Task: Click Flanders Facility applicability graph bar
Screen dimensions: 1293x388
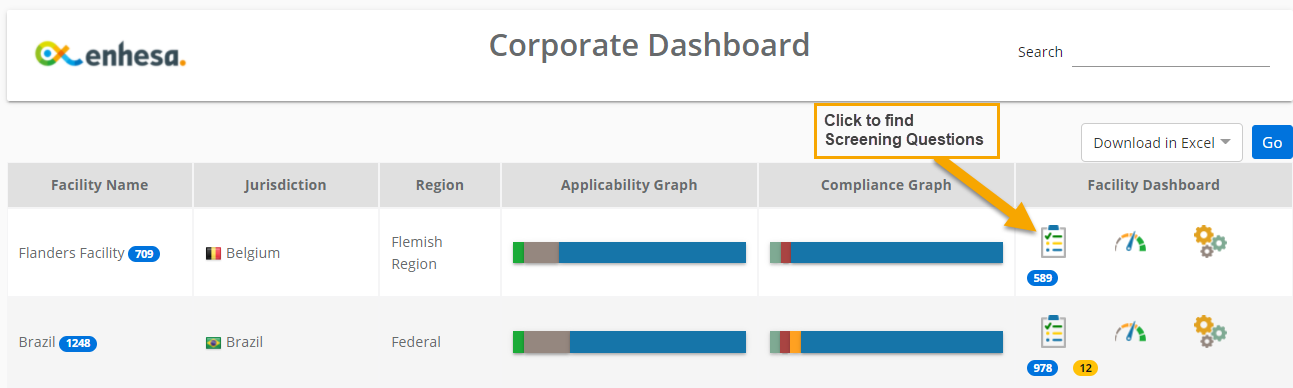Action: pos(629,252)
